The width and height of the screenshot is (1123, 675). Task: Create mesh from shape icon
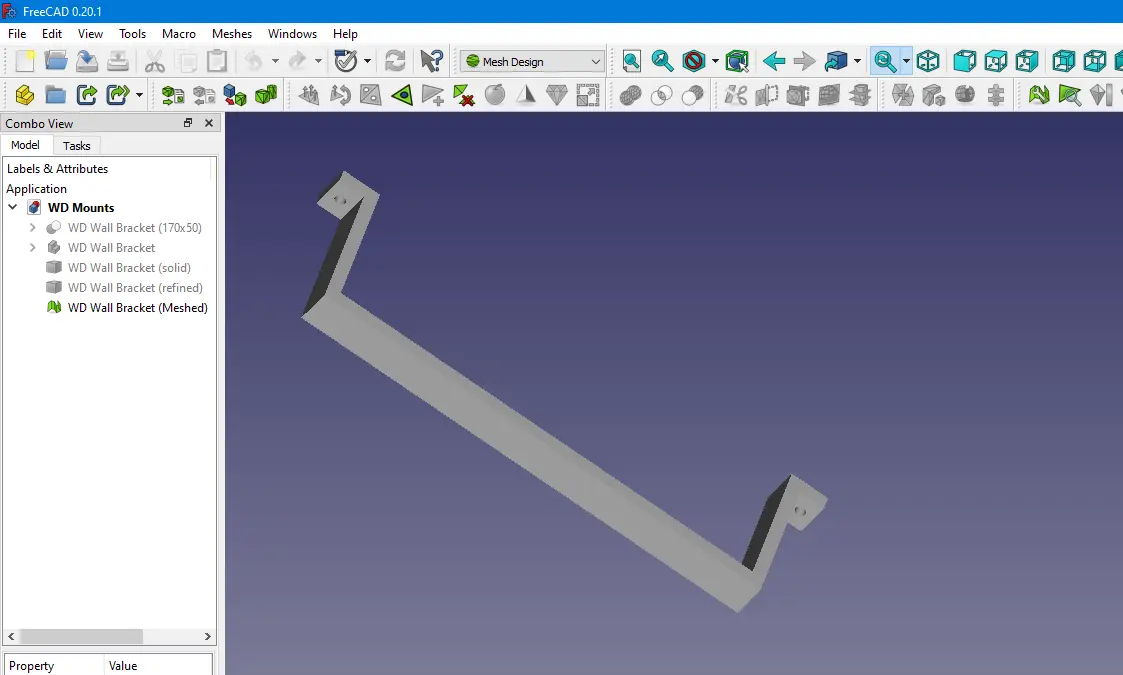coord(173,95)
